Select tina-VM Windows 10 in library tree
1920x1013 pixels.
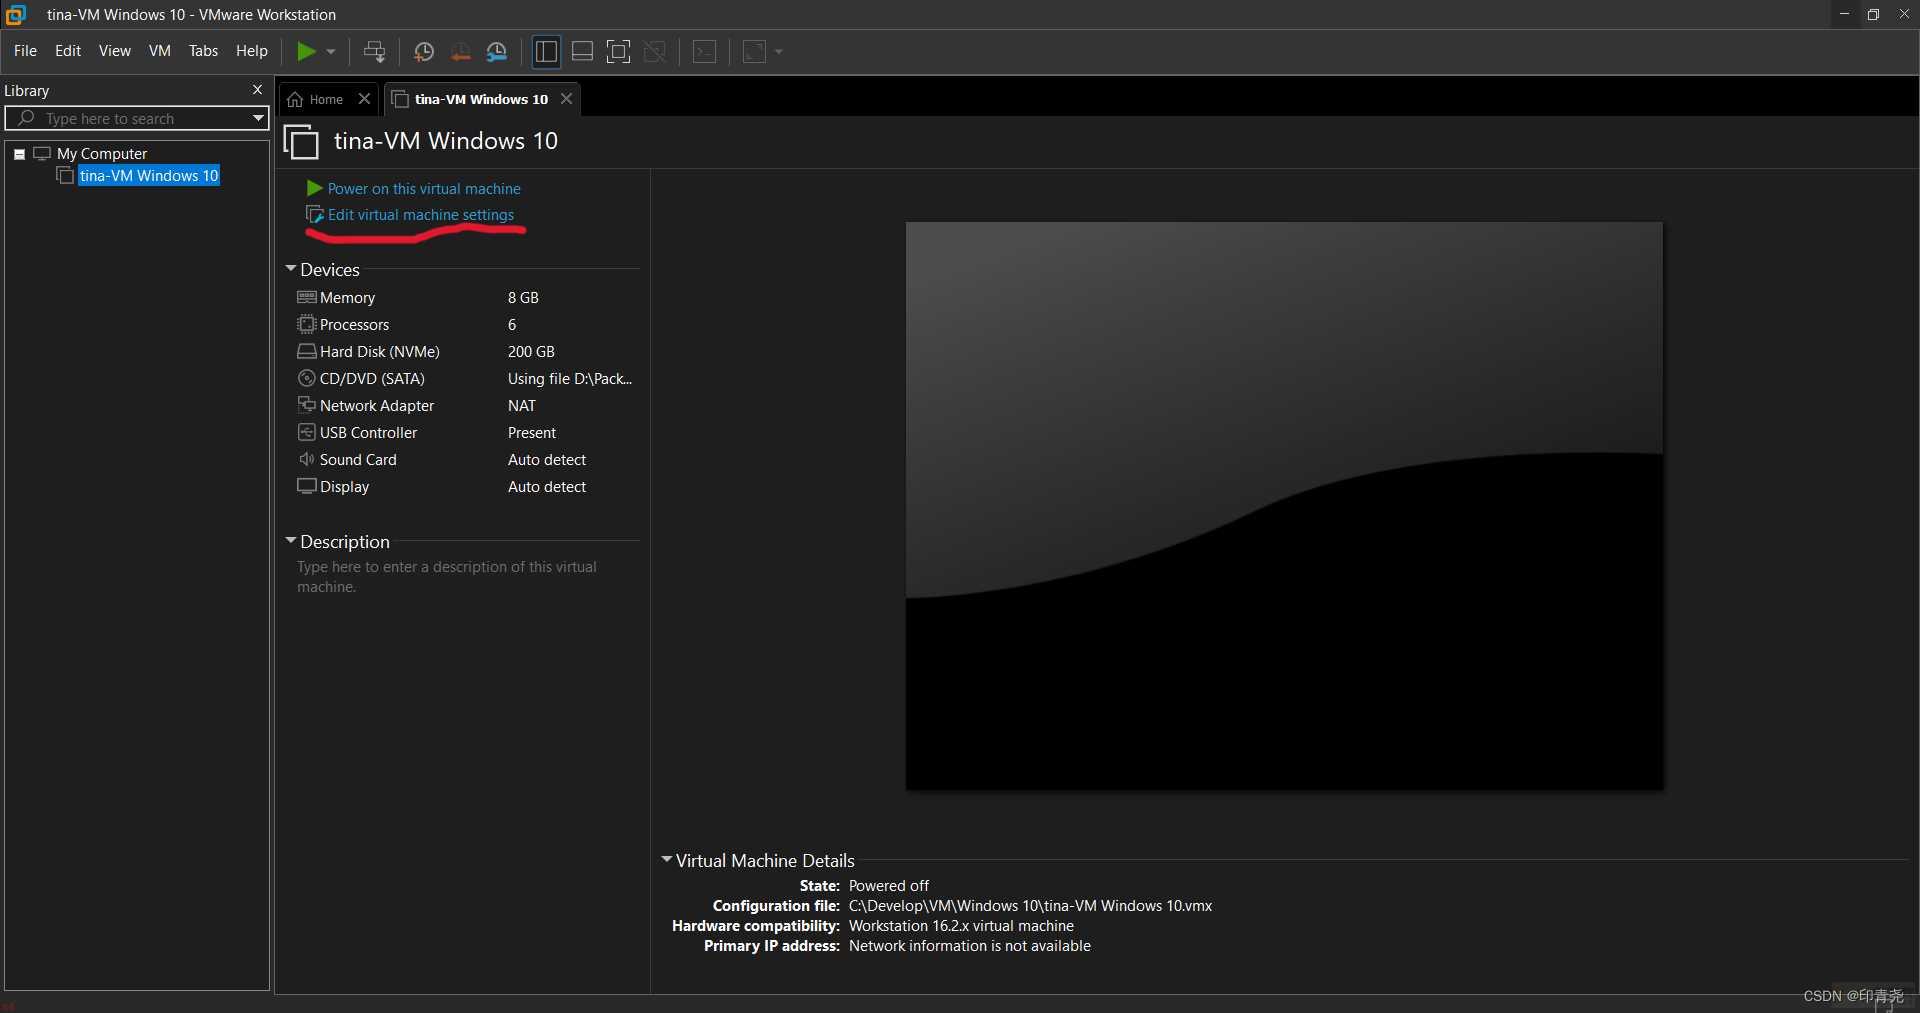[x=149, y=176]
